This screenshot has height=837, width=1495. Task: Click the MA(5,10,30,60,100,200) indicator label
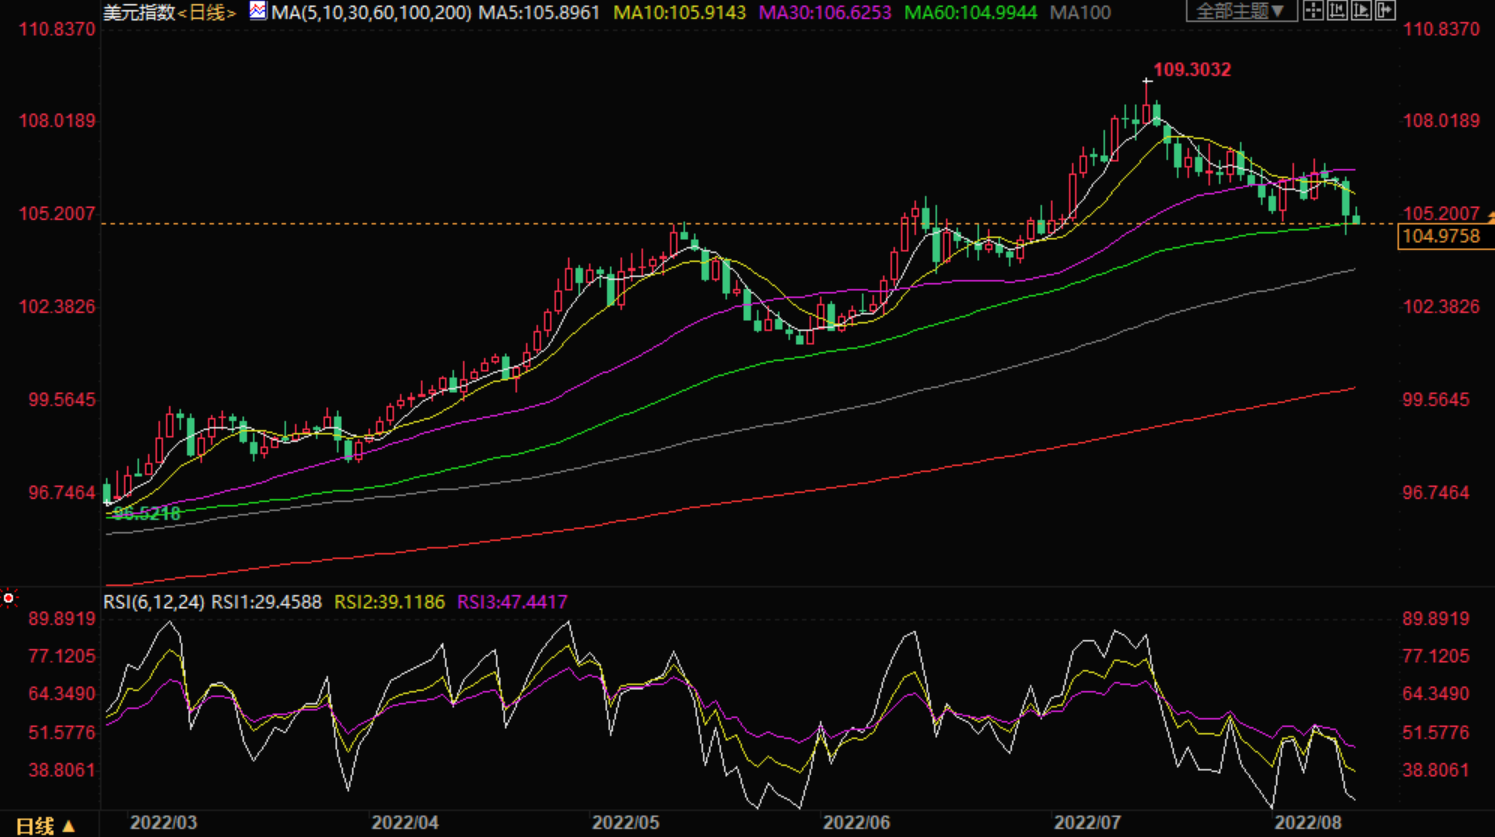[x=371, y=13]
